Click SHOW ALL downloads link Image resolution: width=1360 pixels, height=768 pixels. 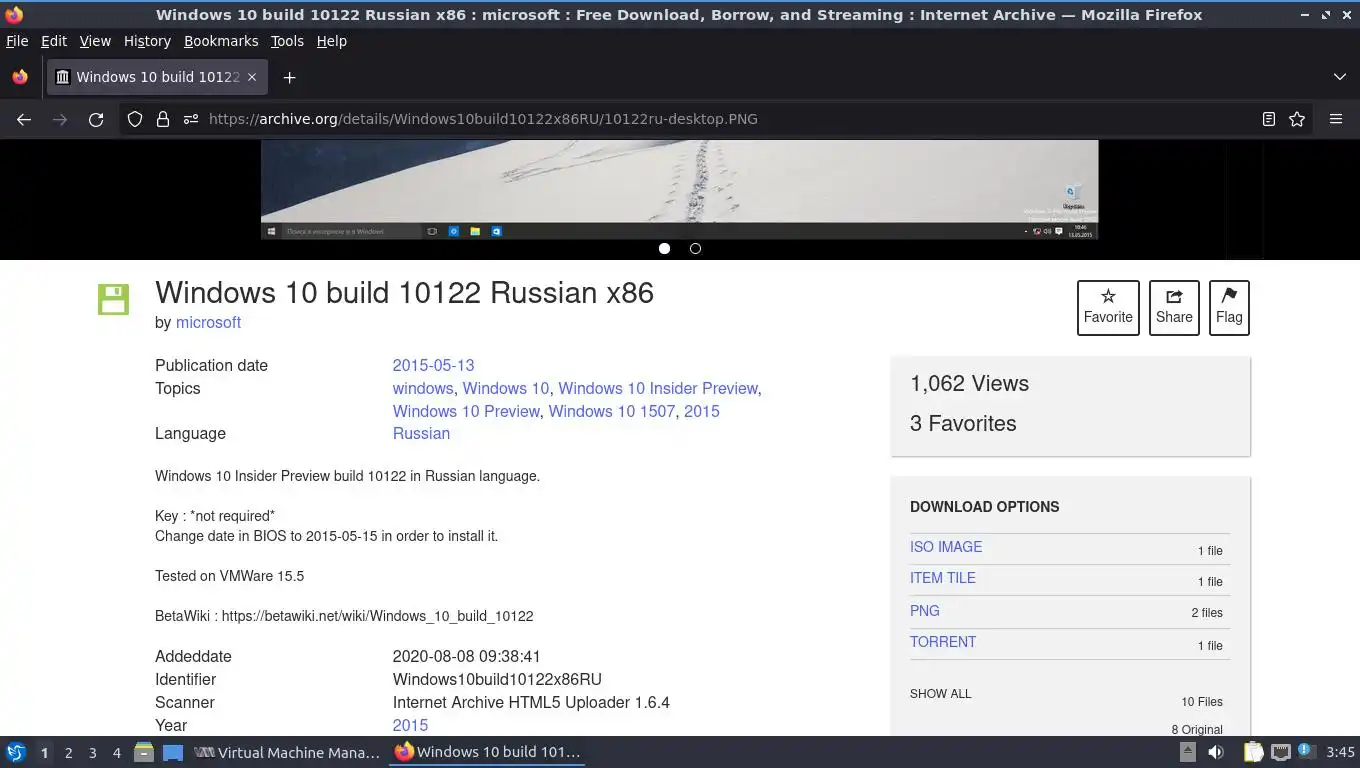[940, 693]
